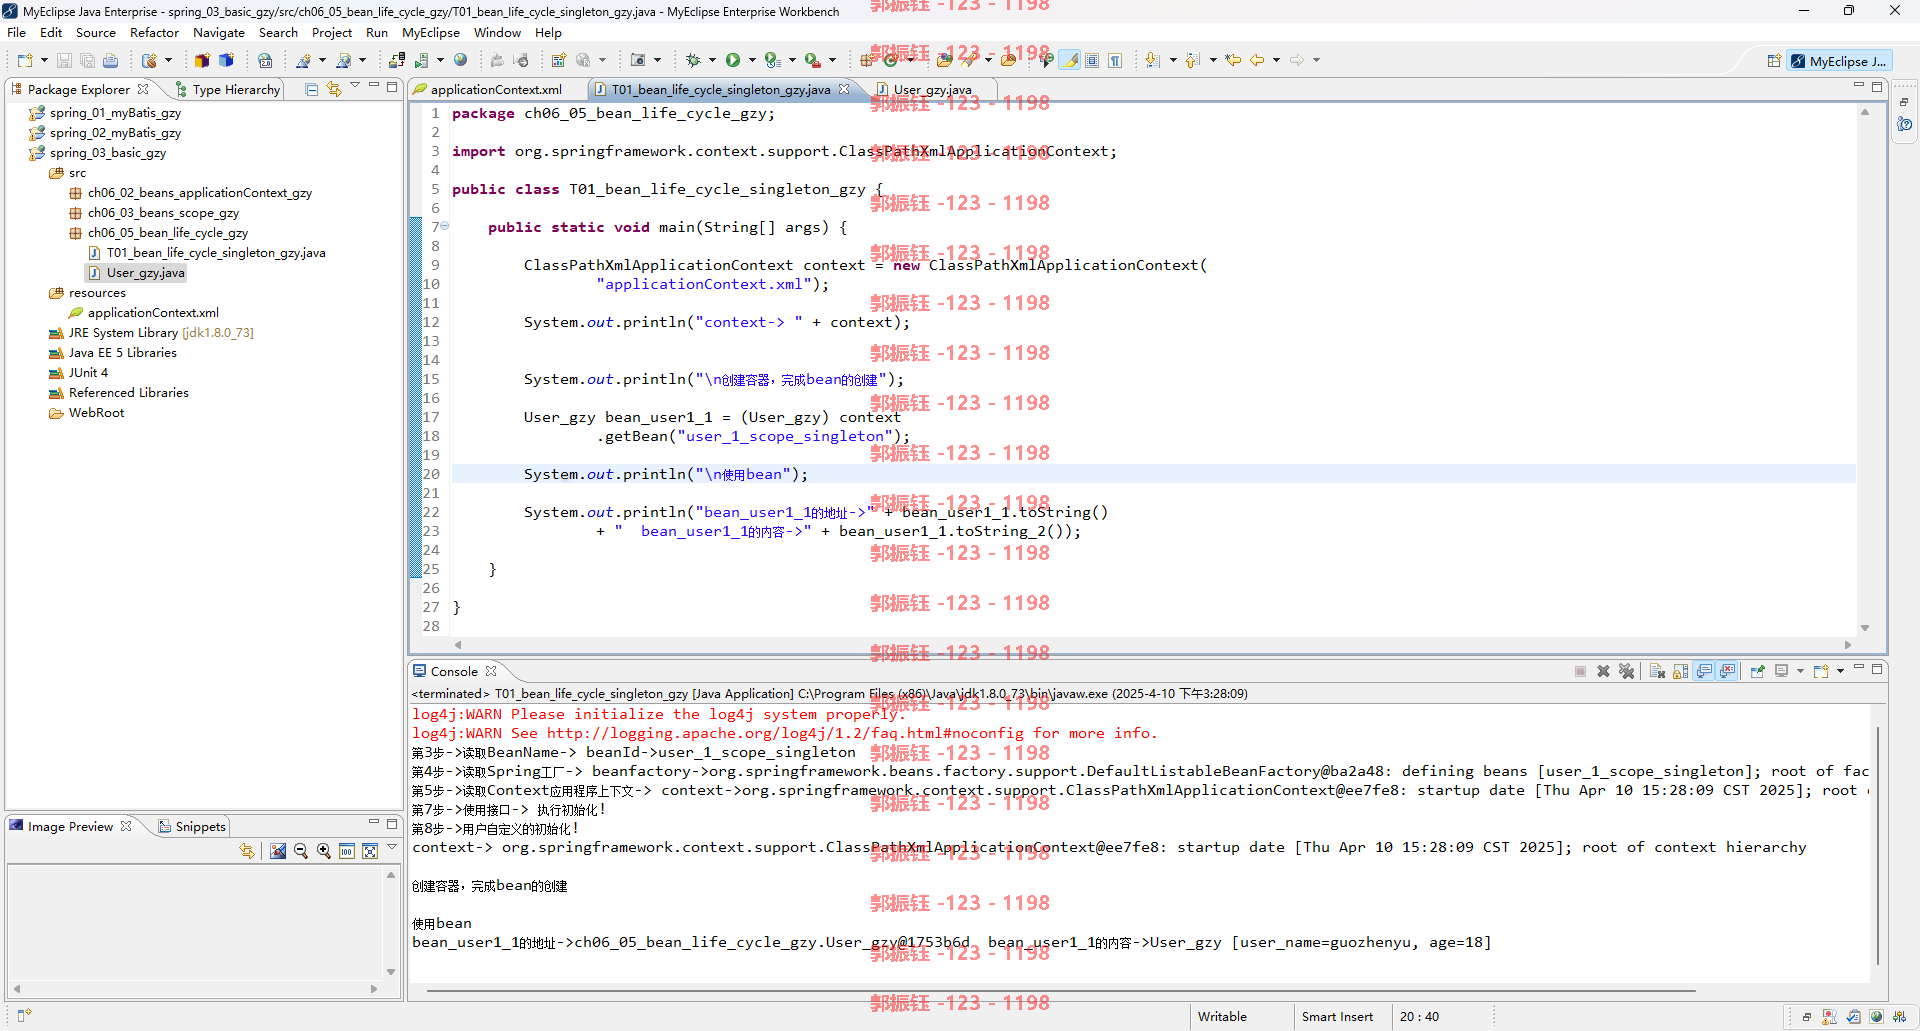
Task: Click the Last Edit Location icon
Action: [1233, 60]
